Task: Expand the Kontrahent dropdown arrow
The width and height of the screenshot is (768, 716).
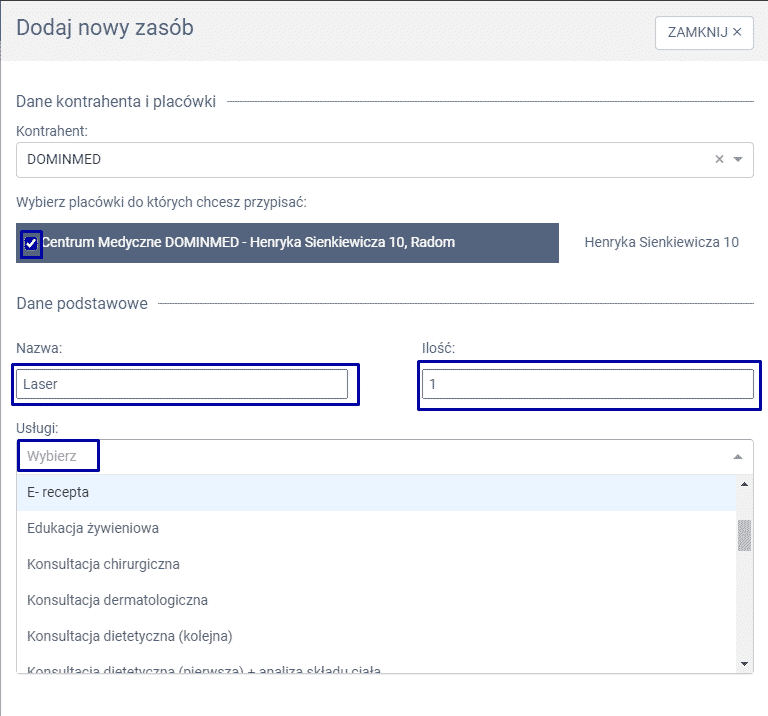Action: coord(738,159)
